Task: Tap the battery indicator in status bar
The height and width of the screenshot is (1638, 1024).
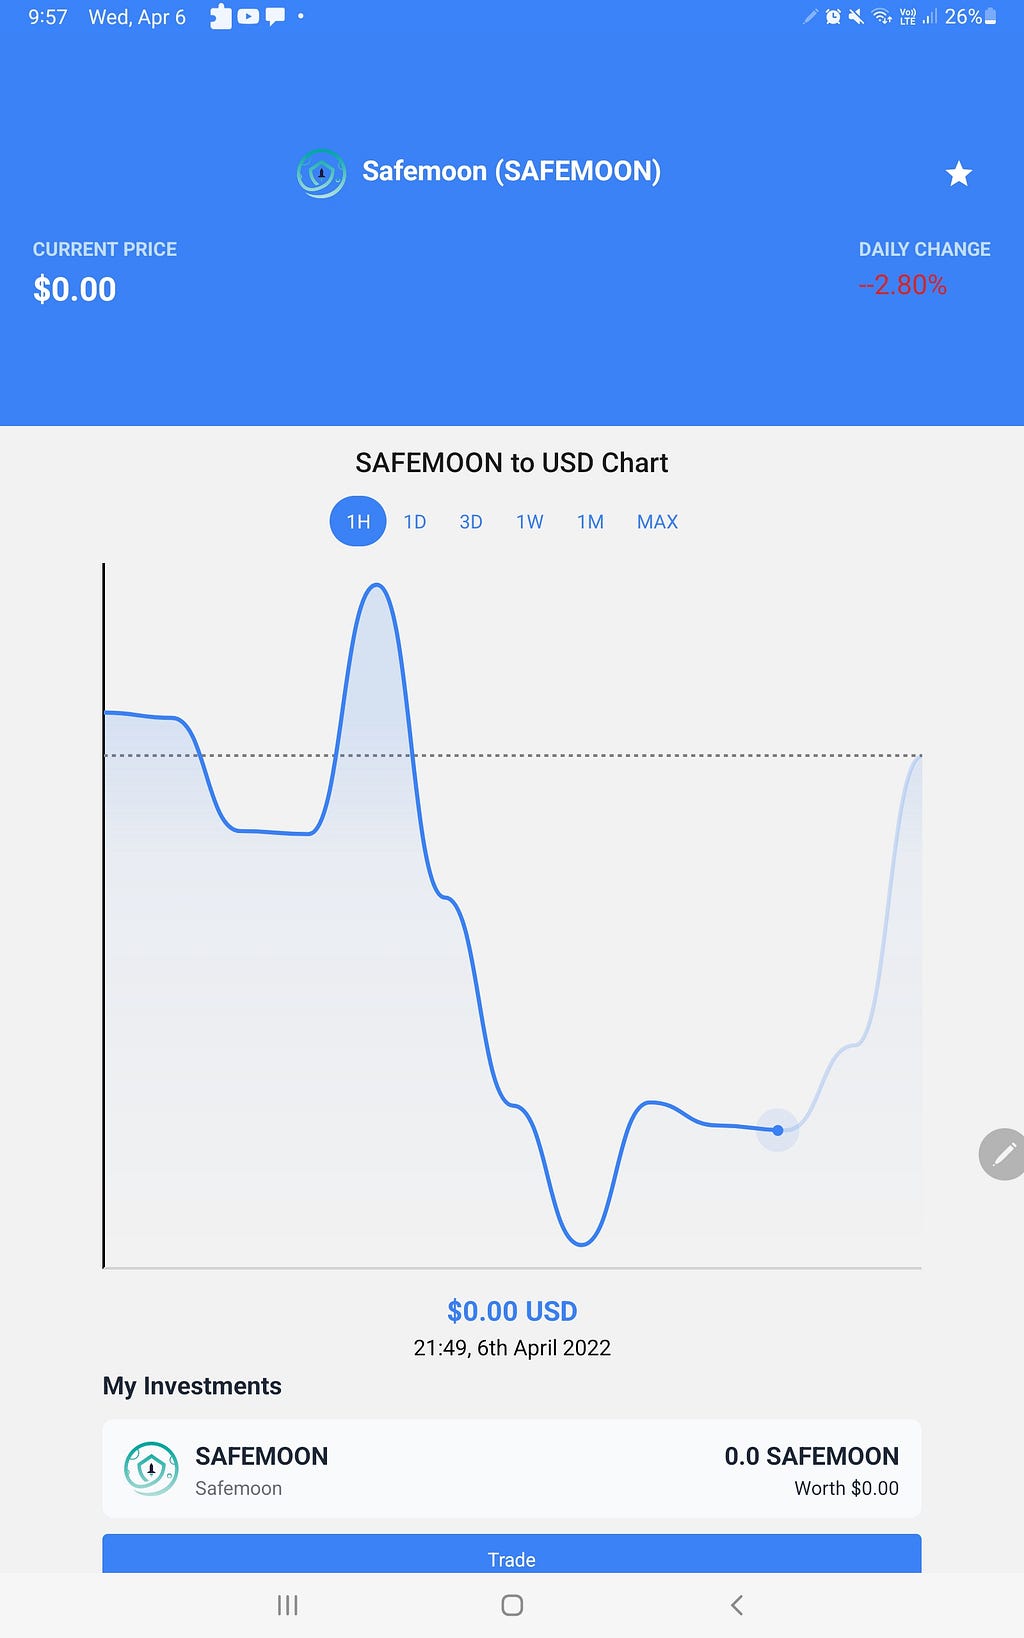Action: [x=990, y=16]
